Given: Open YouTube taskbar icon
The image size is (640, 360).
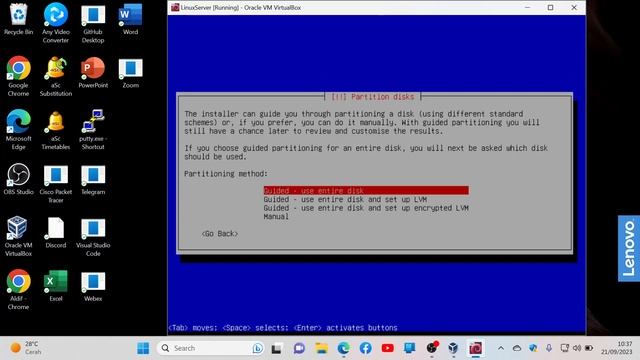Looking at the screenshot, I should click(x=387, y=348).
